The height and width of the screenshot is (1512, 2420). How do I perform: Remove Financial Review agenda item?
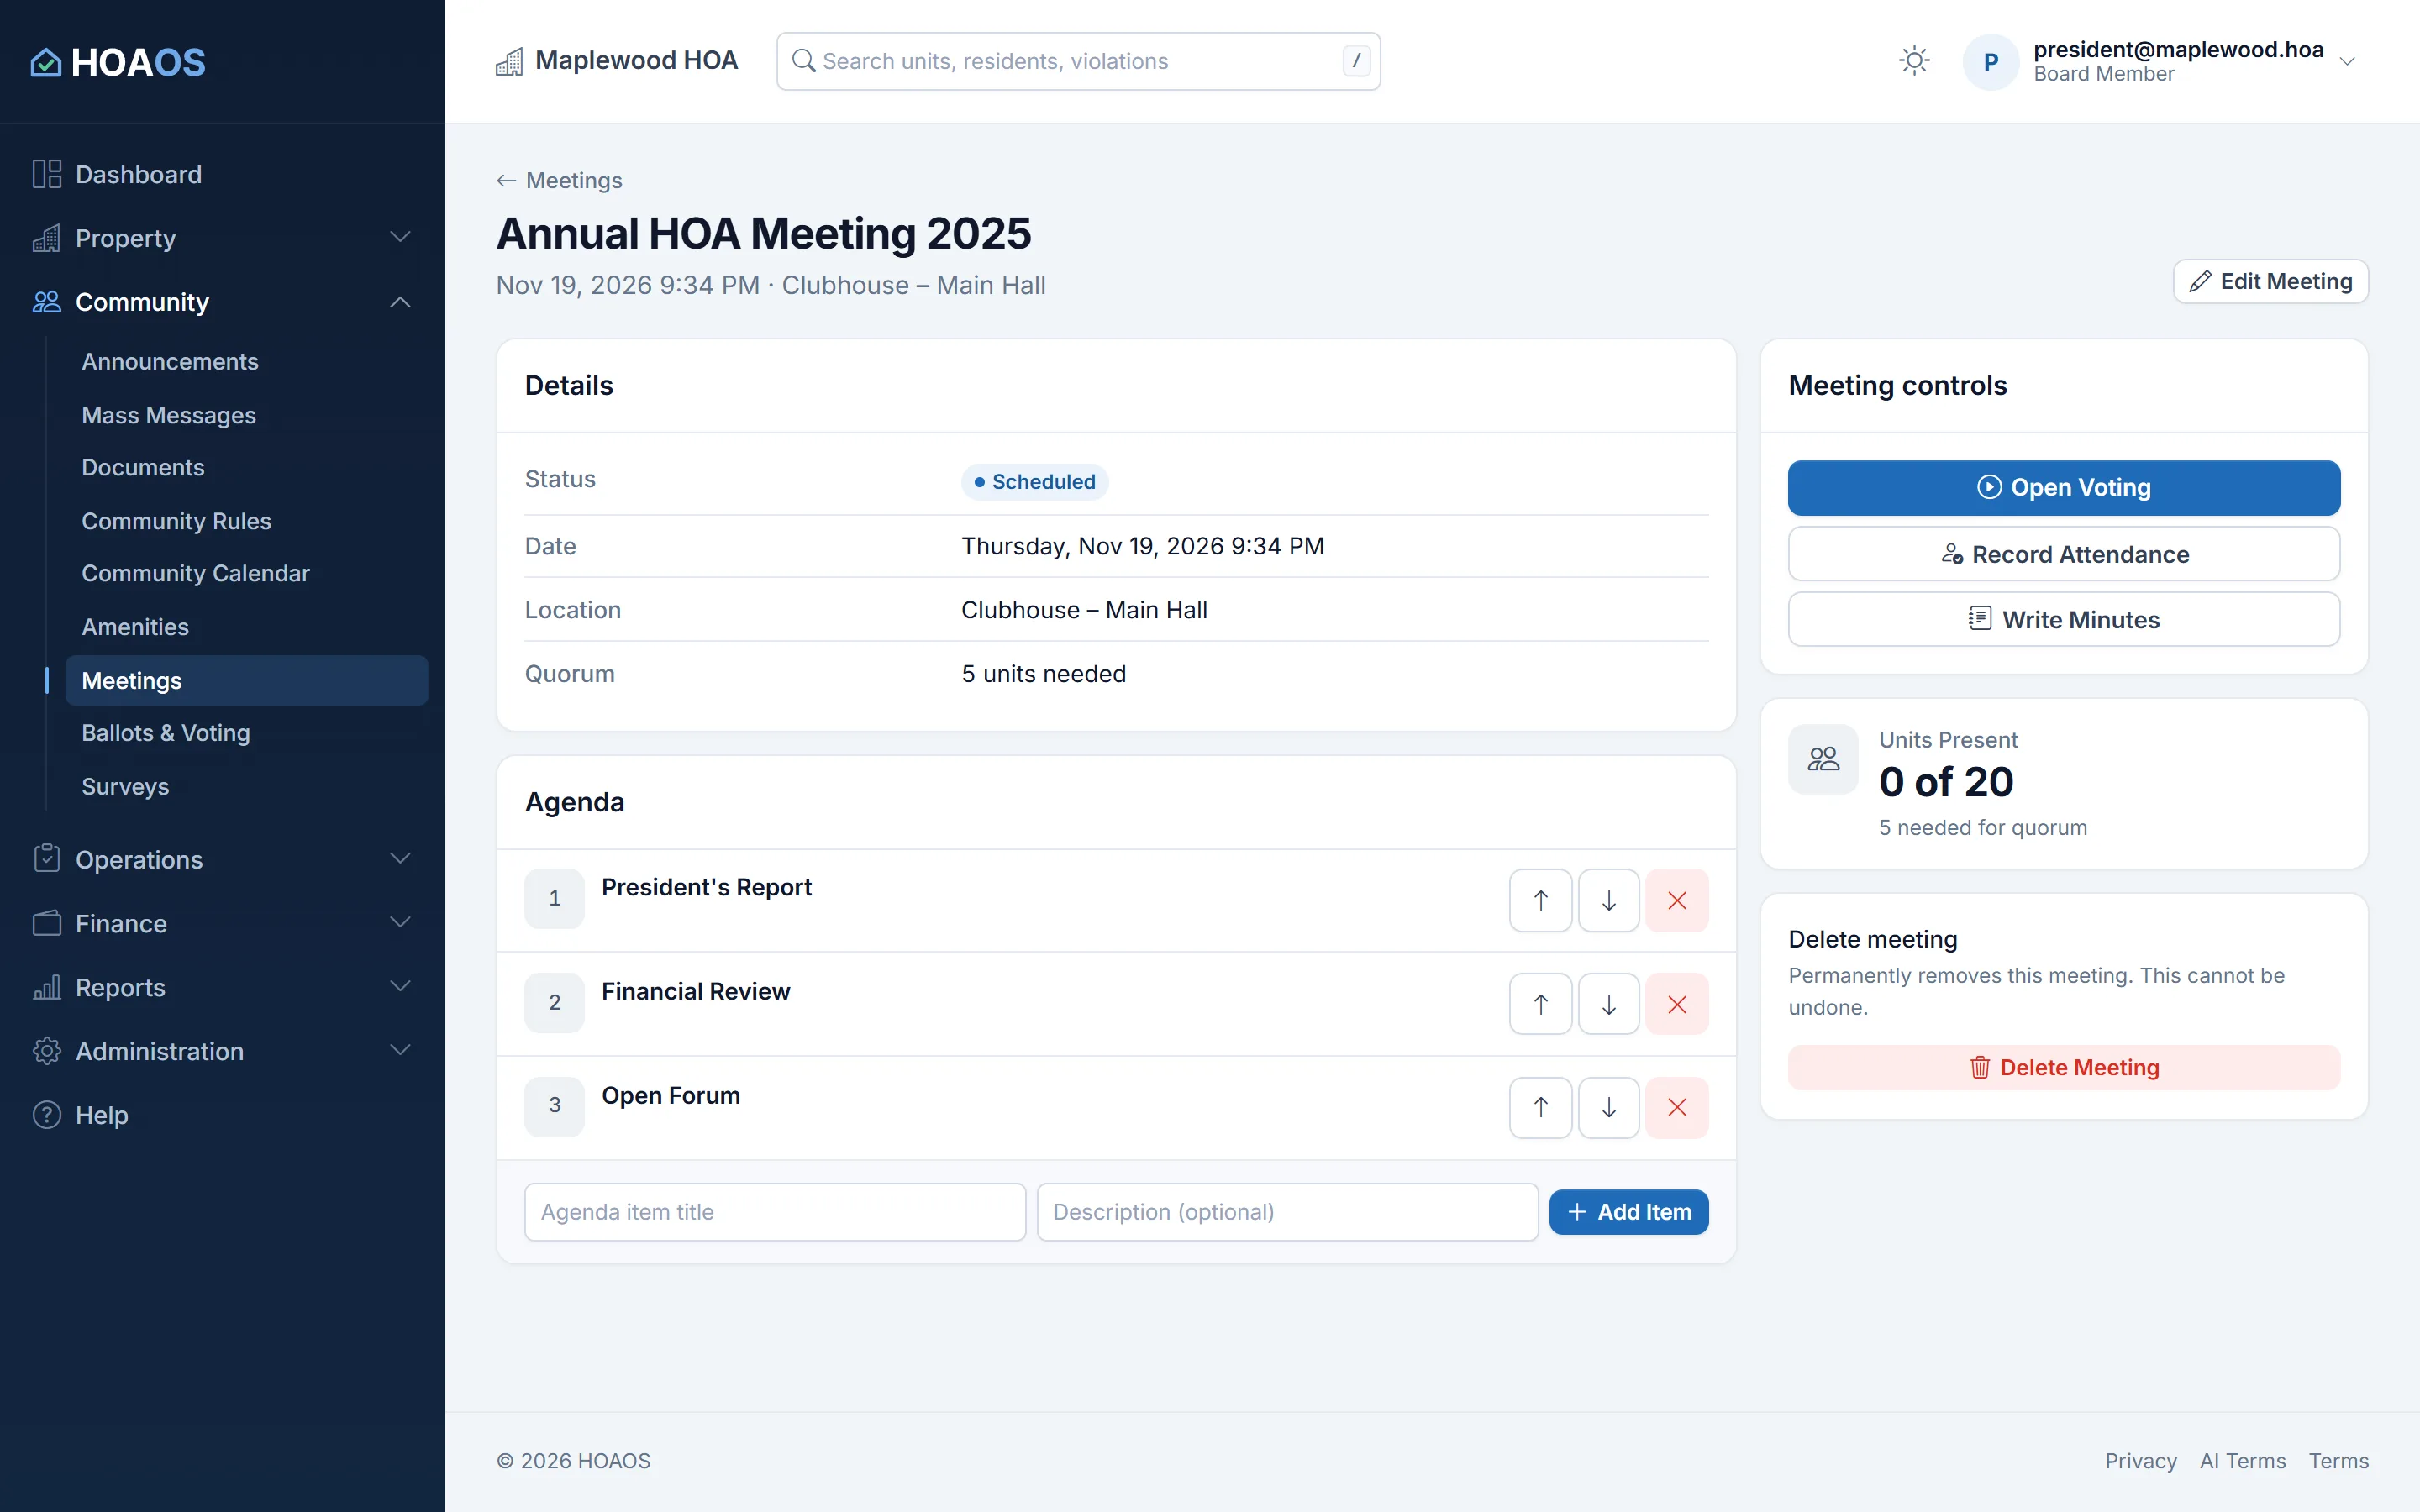click(1677, 1004)
